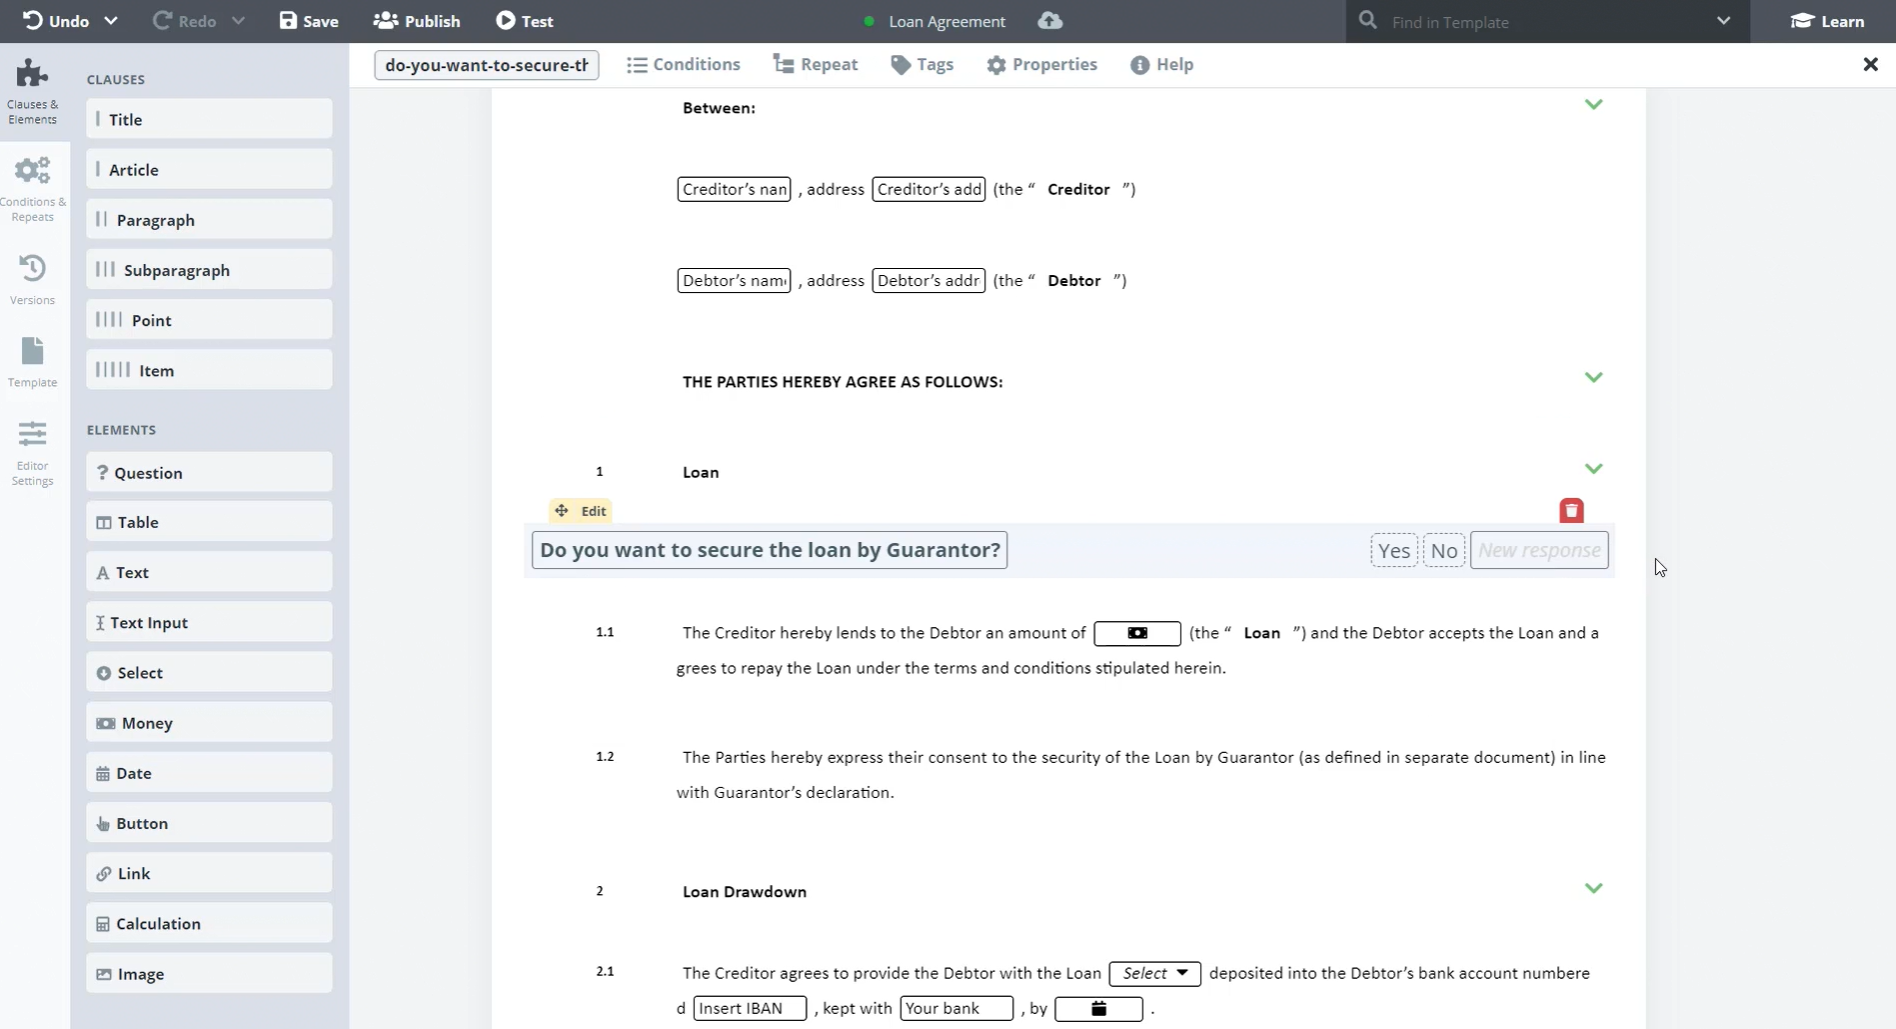Click the Insert IBAN field
The width and height of the screenshot is (1896, 1029).
750,1008
